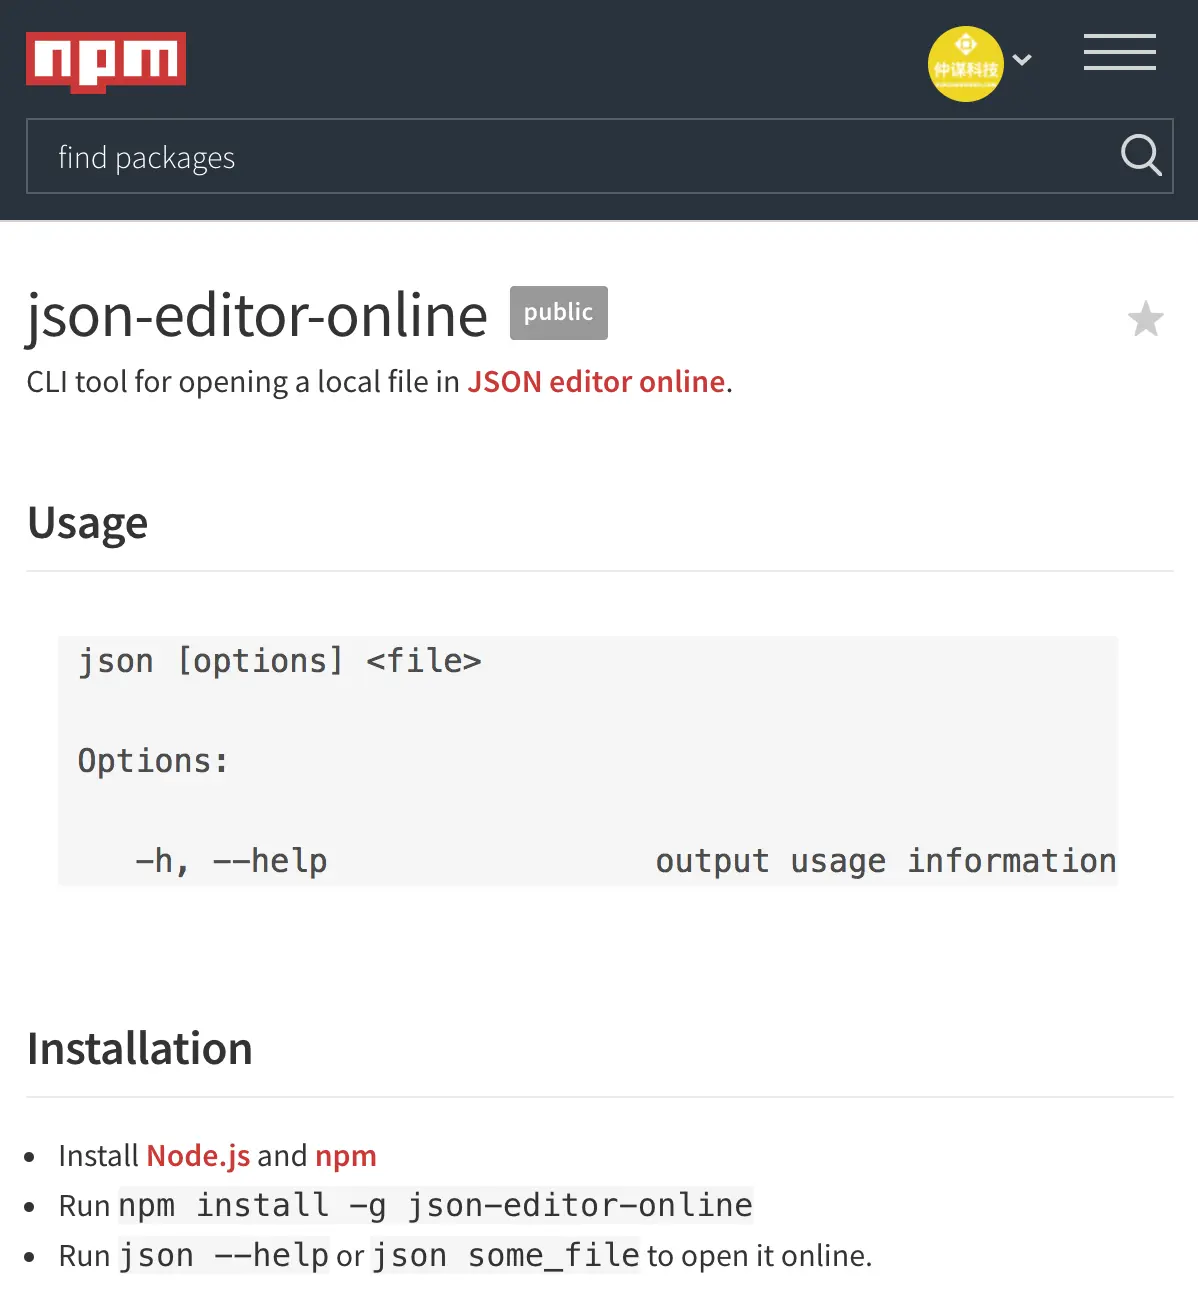
Task: Open the npm logo home link
Action: (106, 62)
